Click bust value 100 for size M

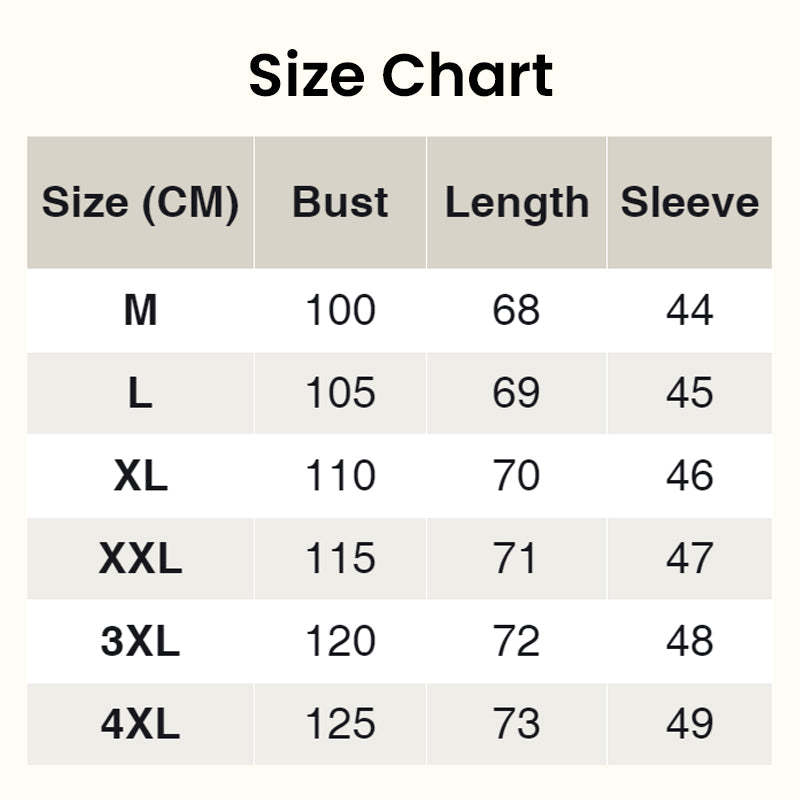[340, 311]
